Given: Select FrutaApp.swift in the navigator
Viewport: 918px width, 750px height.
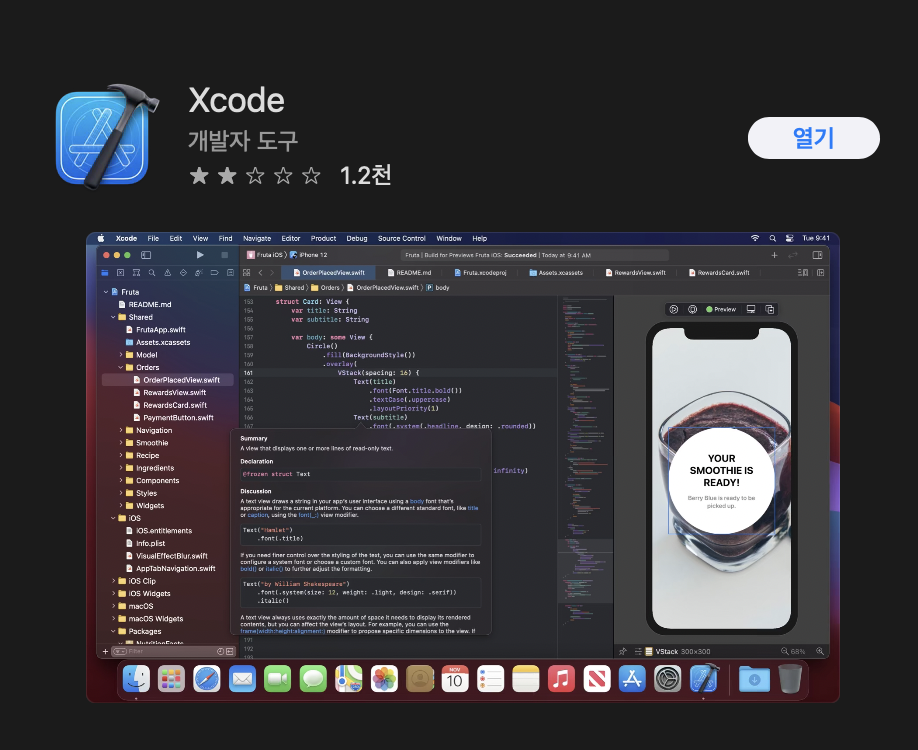Looking at the screenshot, I should 156,330.
